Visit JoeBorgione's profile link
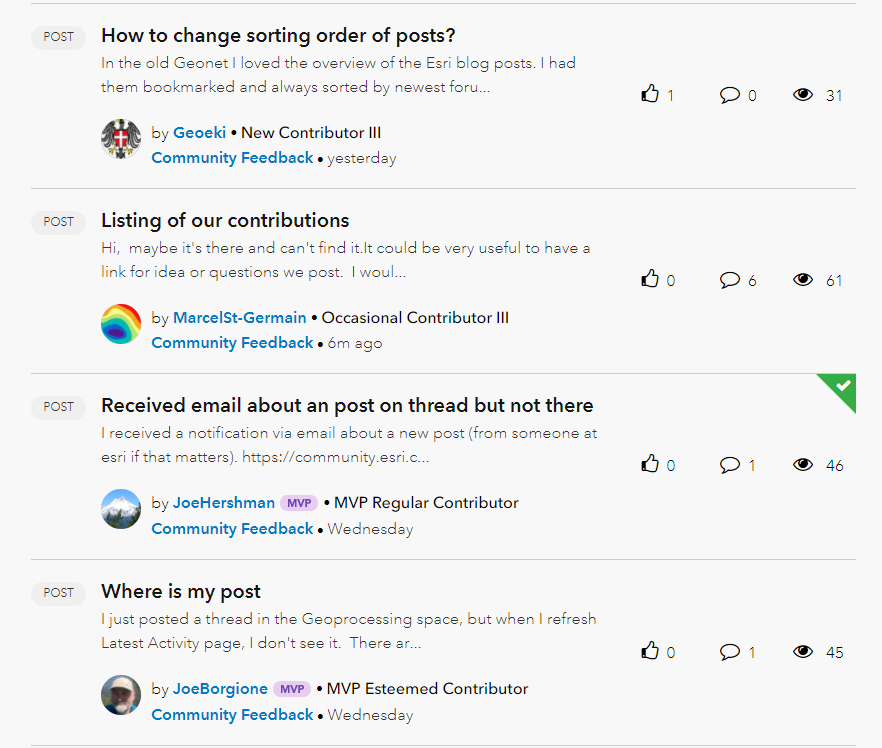This screenshot has width=882, height=748. pyautogui.click(x=220, y=689)
